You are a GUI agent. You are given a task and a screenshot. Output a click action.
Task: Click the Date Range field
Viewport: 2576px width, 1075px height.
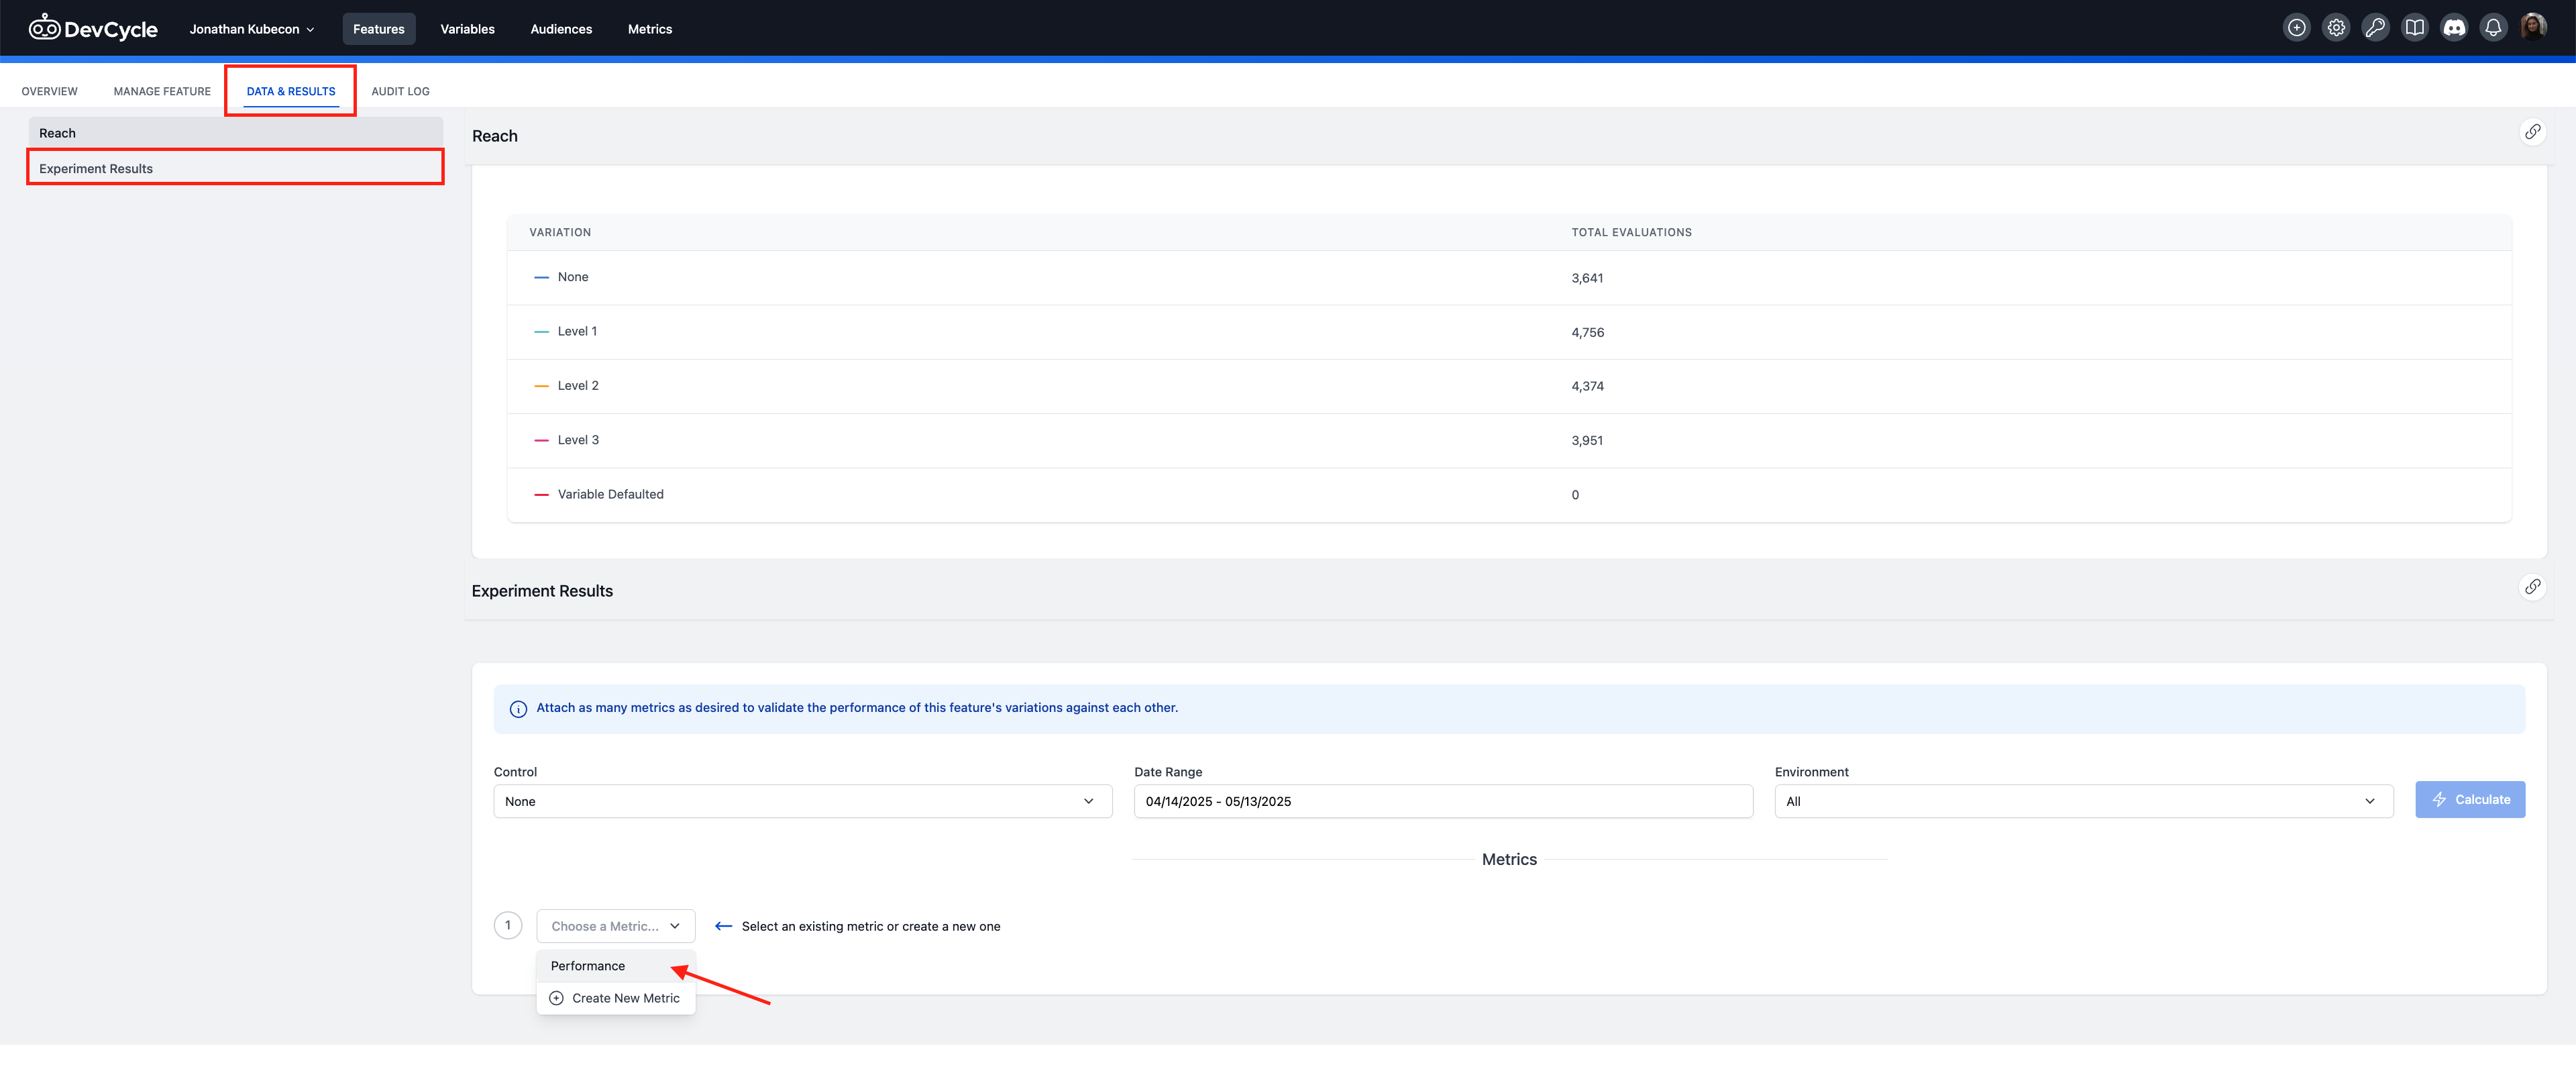coord(1443,800)
